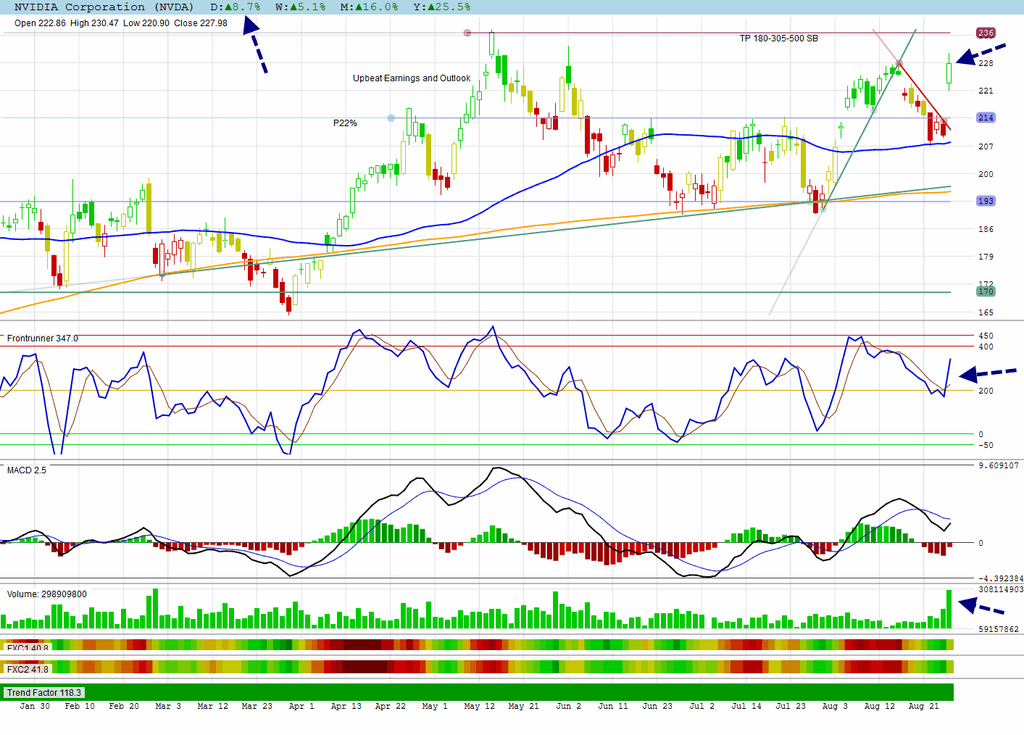The height and width of the screenshot is (735, 1024).
Task: Select the Feb 20 date on the time axis
Action: [124, 706]
